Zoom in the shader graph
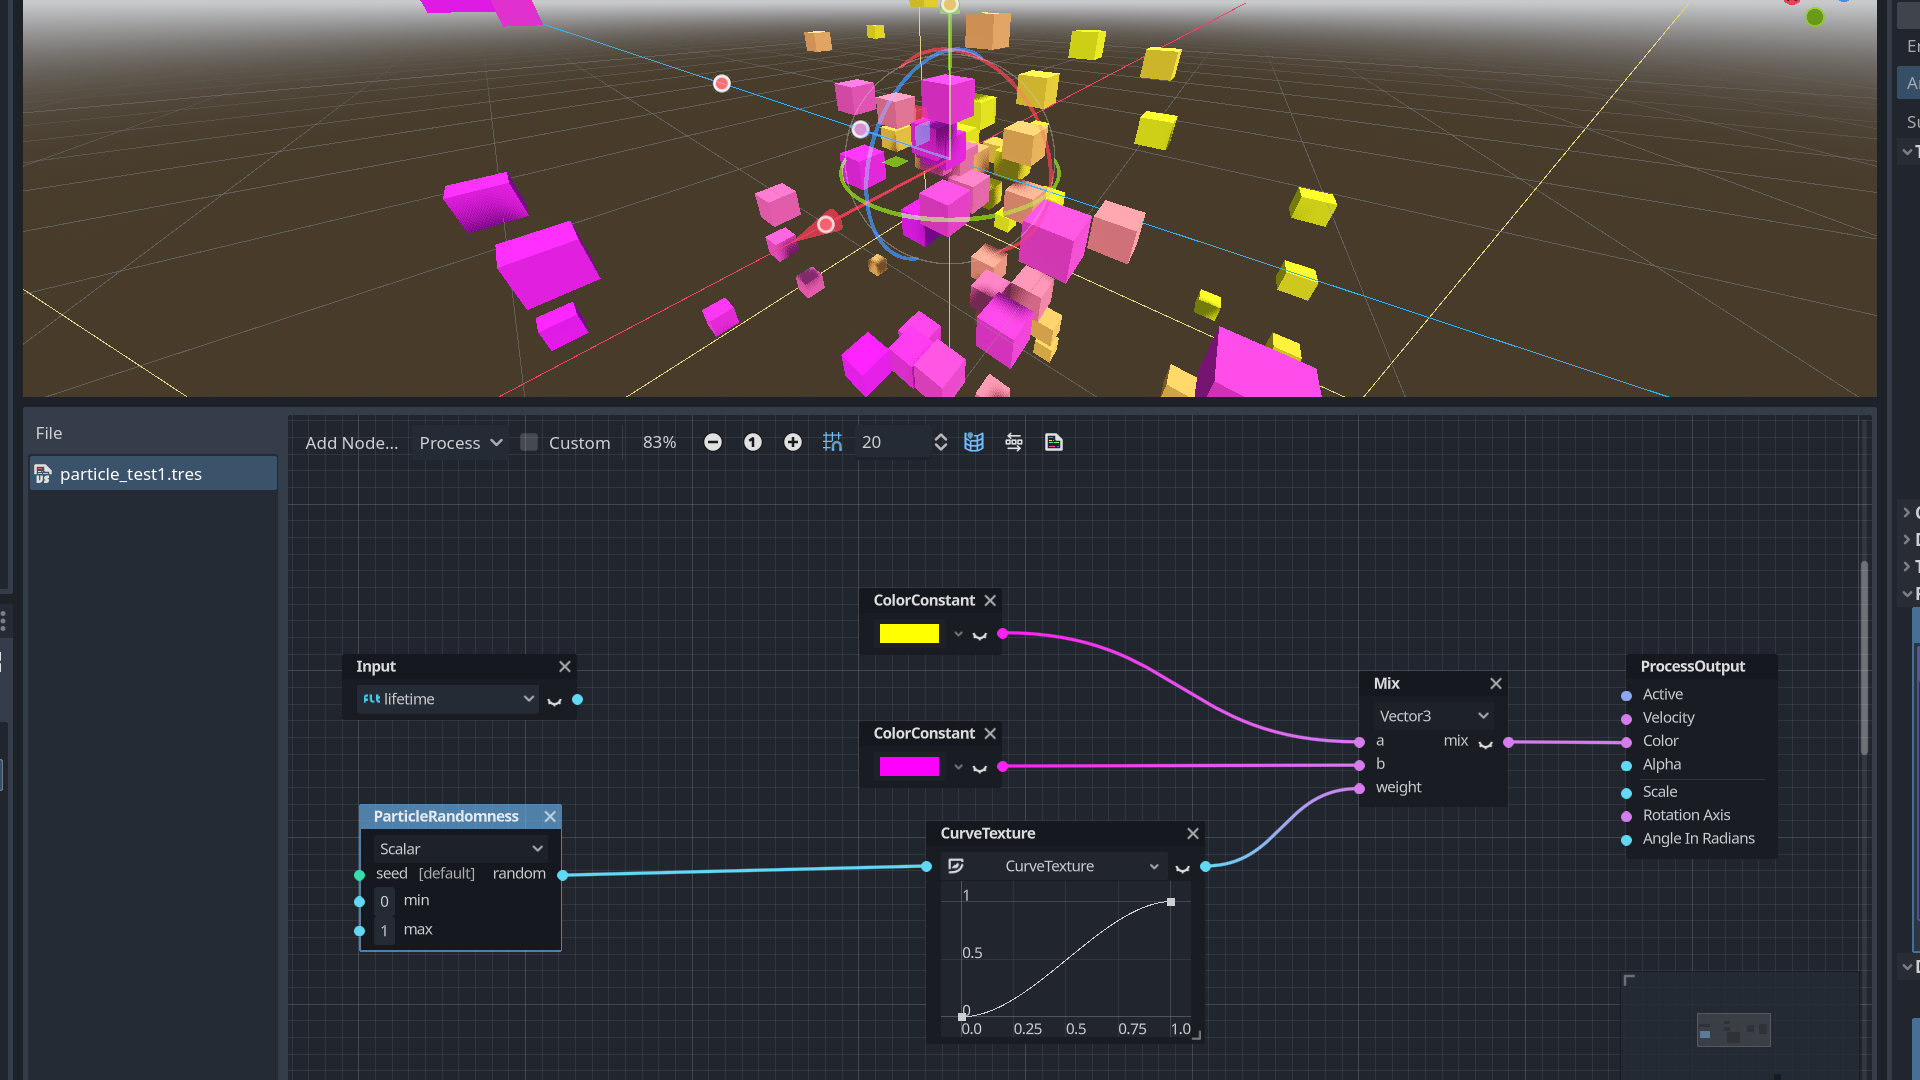1920x1080 pixels. pyautogui.click(x=793, y=442)
